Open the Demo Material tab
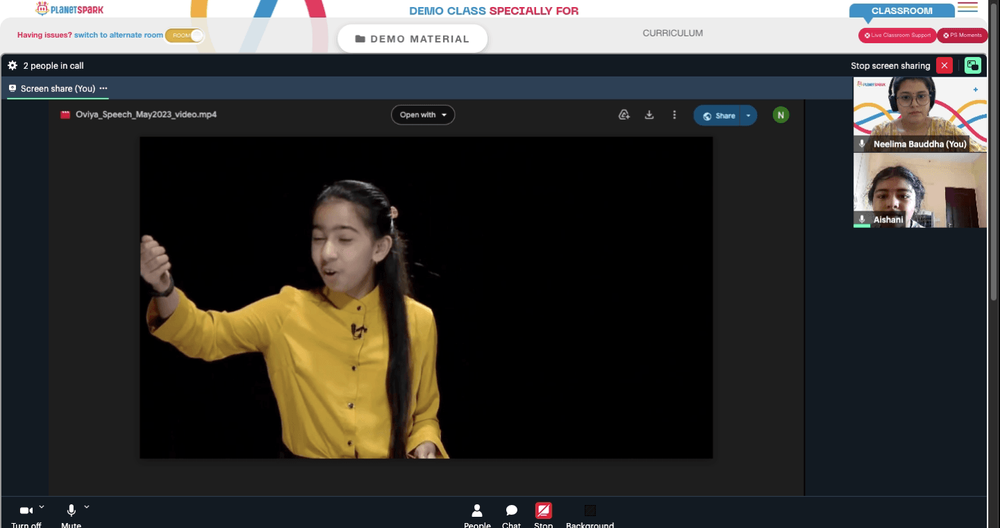The image size is (1000, 528). tap(412, 39)
